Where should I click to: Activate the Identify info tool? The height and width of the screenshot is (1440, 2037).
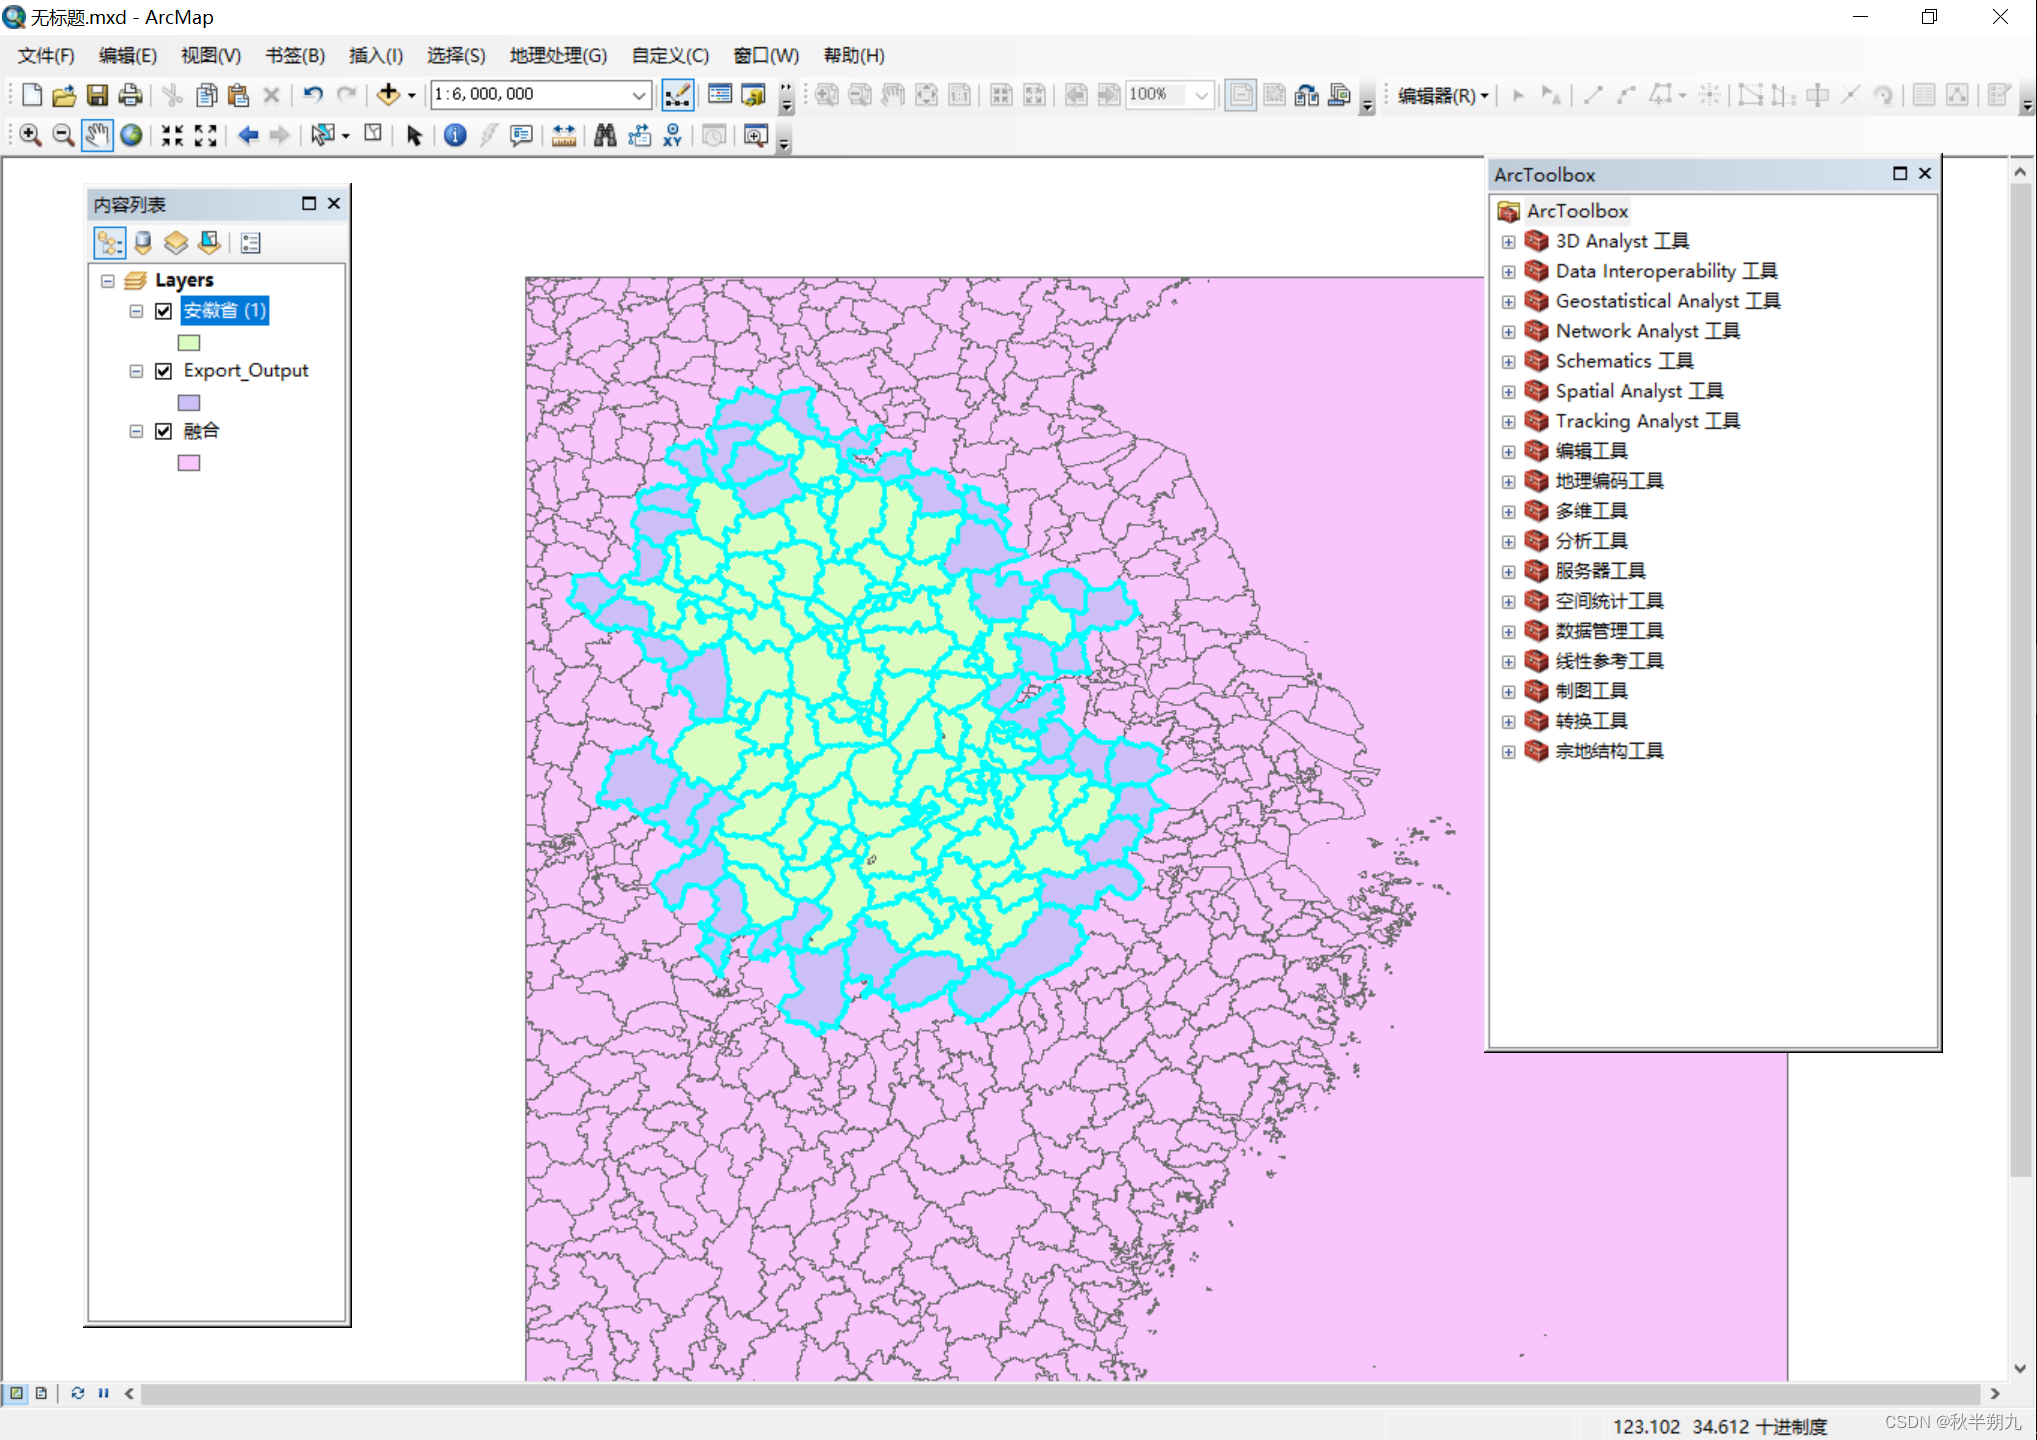[x=455, y=135]
